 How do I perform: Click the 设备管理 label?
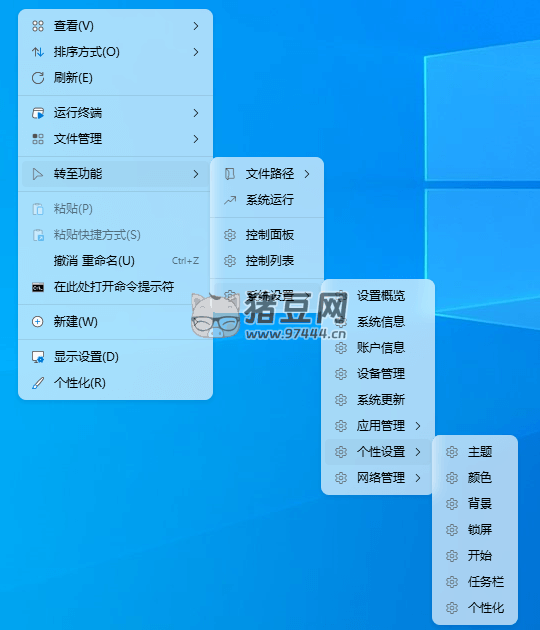(381, 374)
